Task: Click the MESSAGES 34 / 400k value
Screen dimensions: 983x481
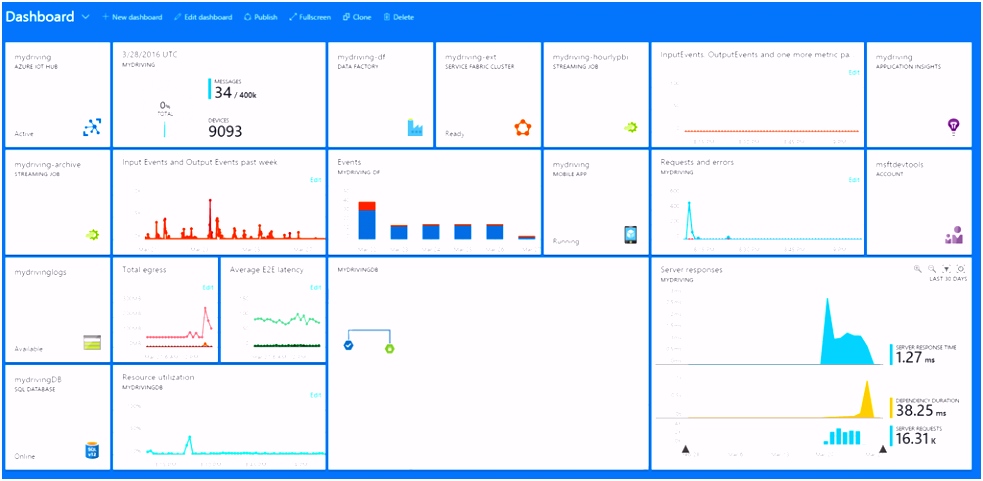Action: click(x=236, y=93)
